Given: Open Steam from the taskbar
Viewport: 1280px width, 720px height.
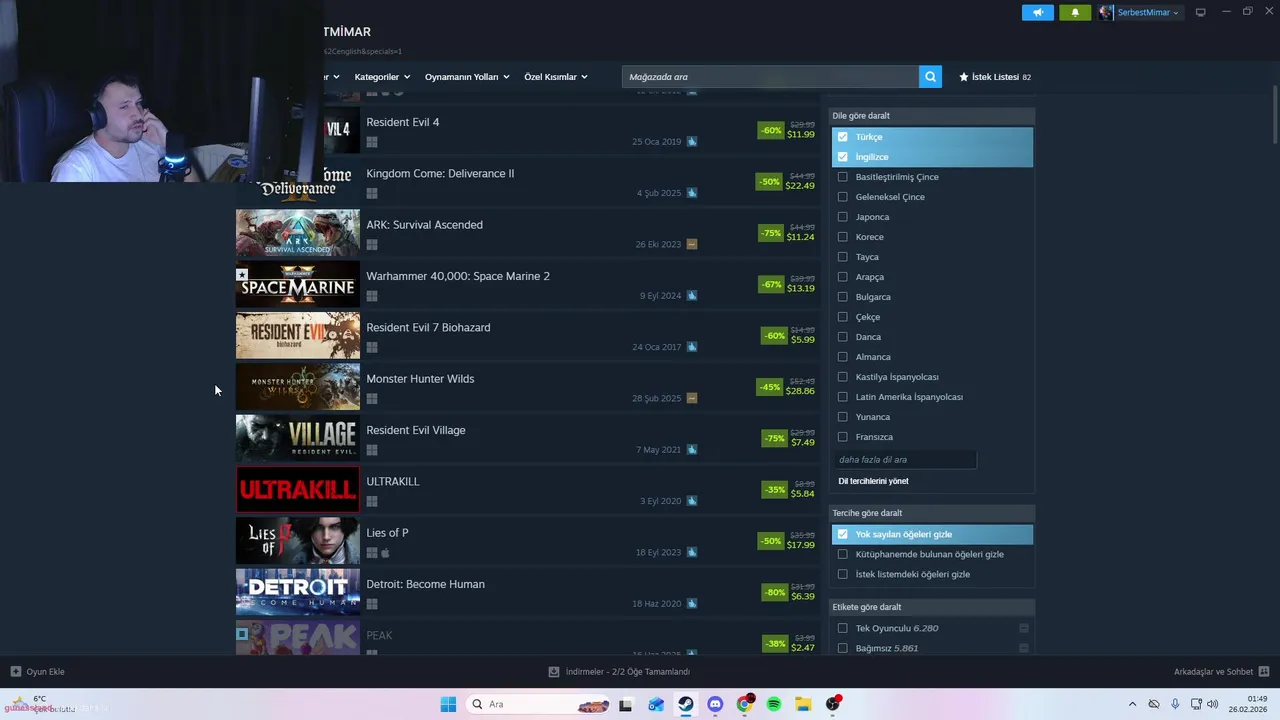Looking at the screenshot, I should tap(685, 704).
